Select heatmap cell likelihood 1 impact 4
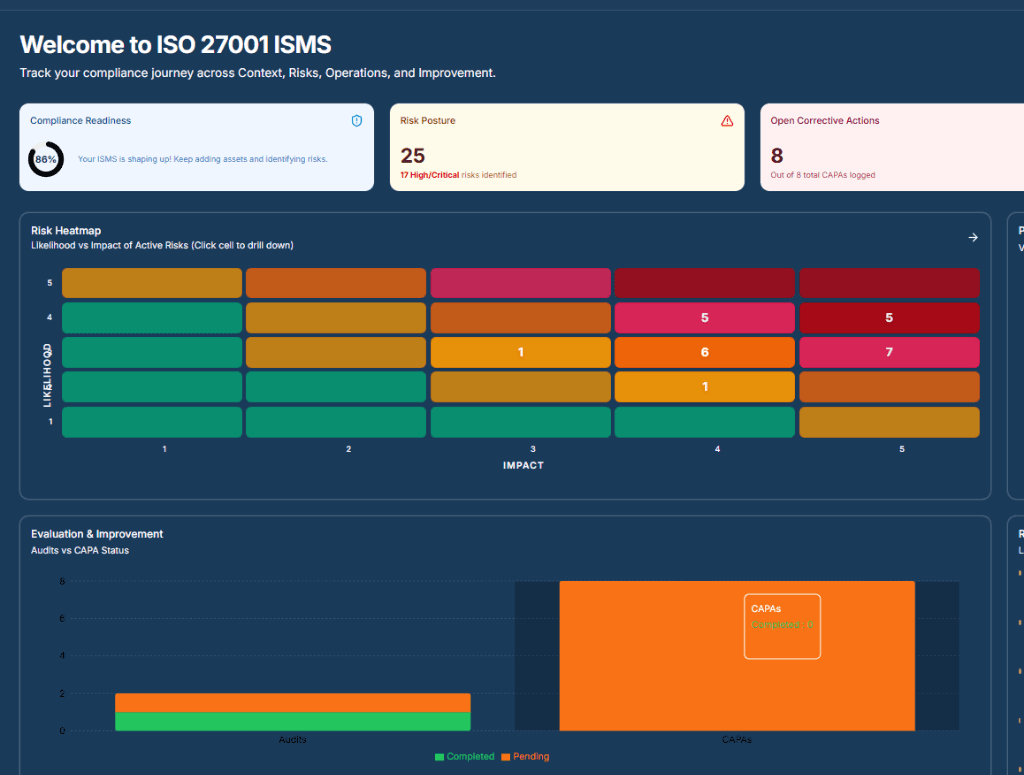 pyautogui.click(x=705, y=422)
